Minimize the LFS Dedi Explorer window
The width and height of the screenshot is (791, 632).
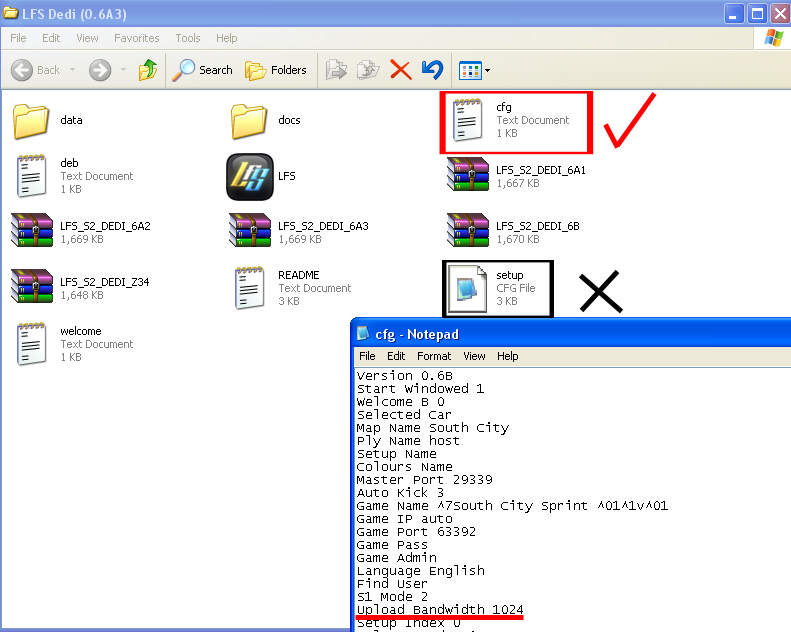tap(734, 14)
